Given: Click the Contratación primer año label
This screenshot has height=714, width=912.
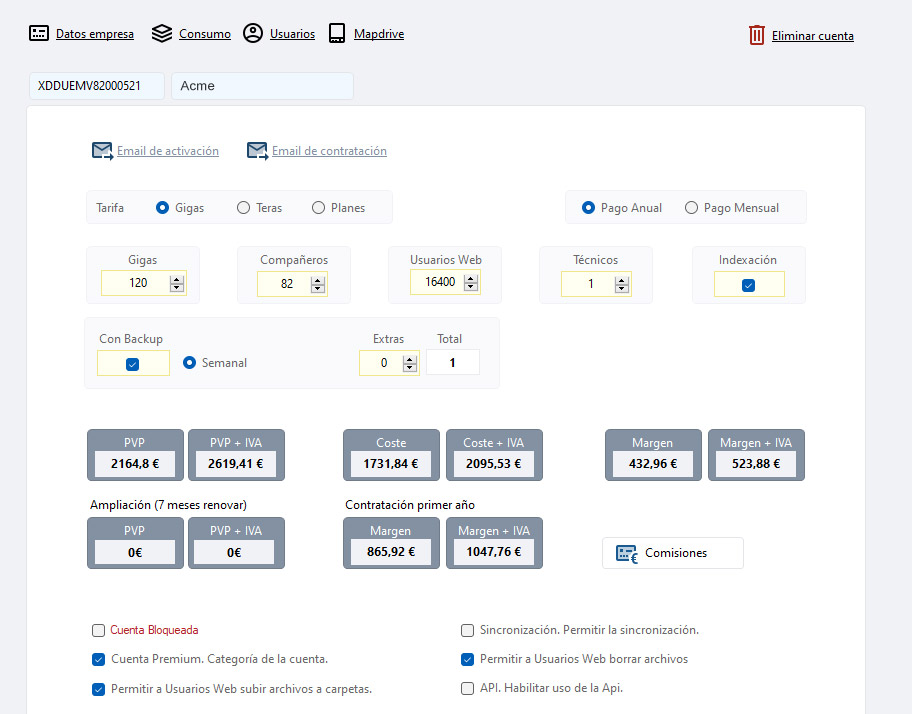Looking at the screenshot, I should click(410, 505).
